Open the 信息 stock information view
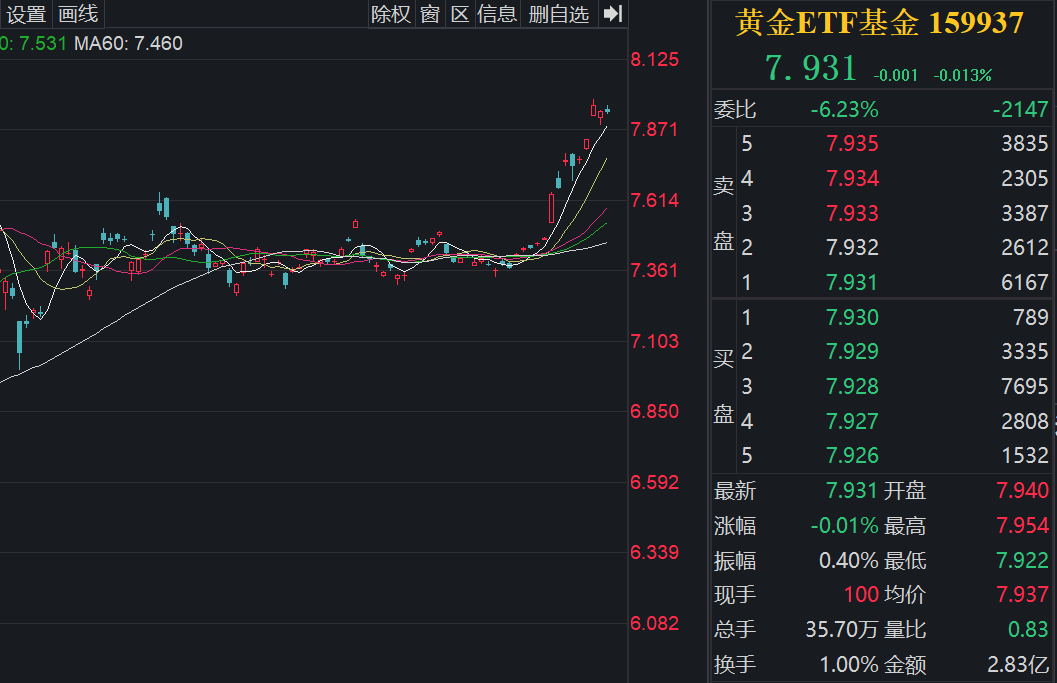The height and width of the screenshot is (683, 1057). coord(497,14)
